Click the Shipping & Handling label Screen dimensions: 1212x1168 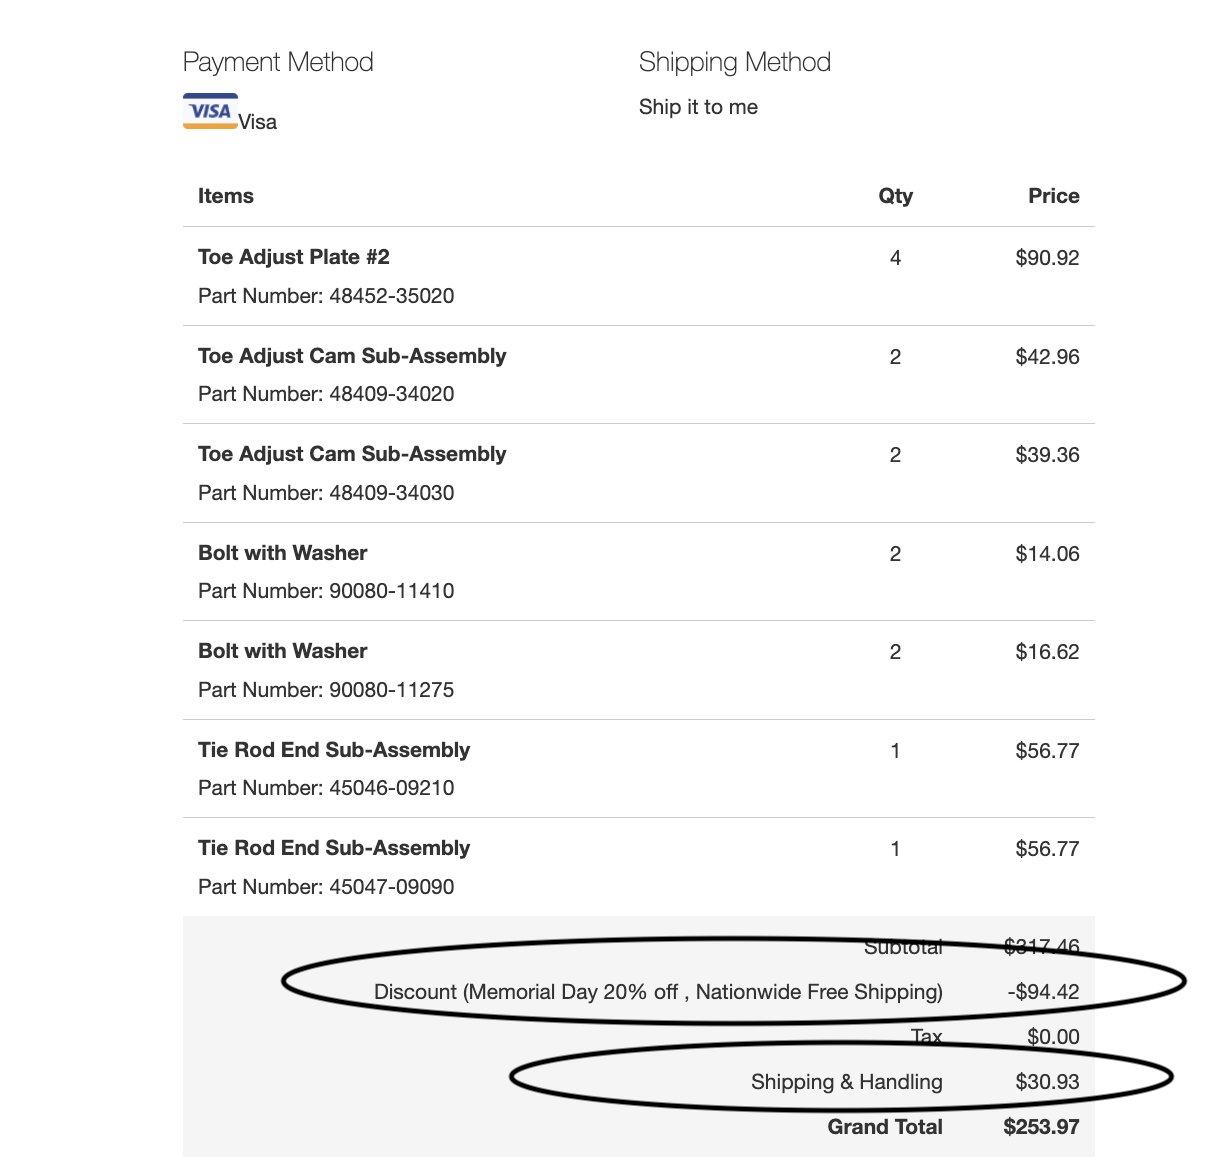tap(847, 1082)
